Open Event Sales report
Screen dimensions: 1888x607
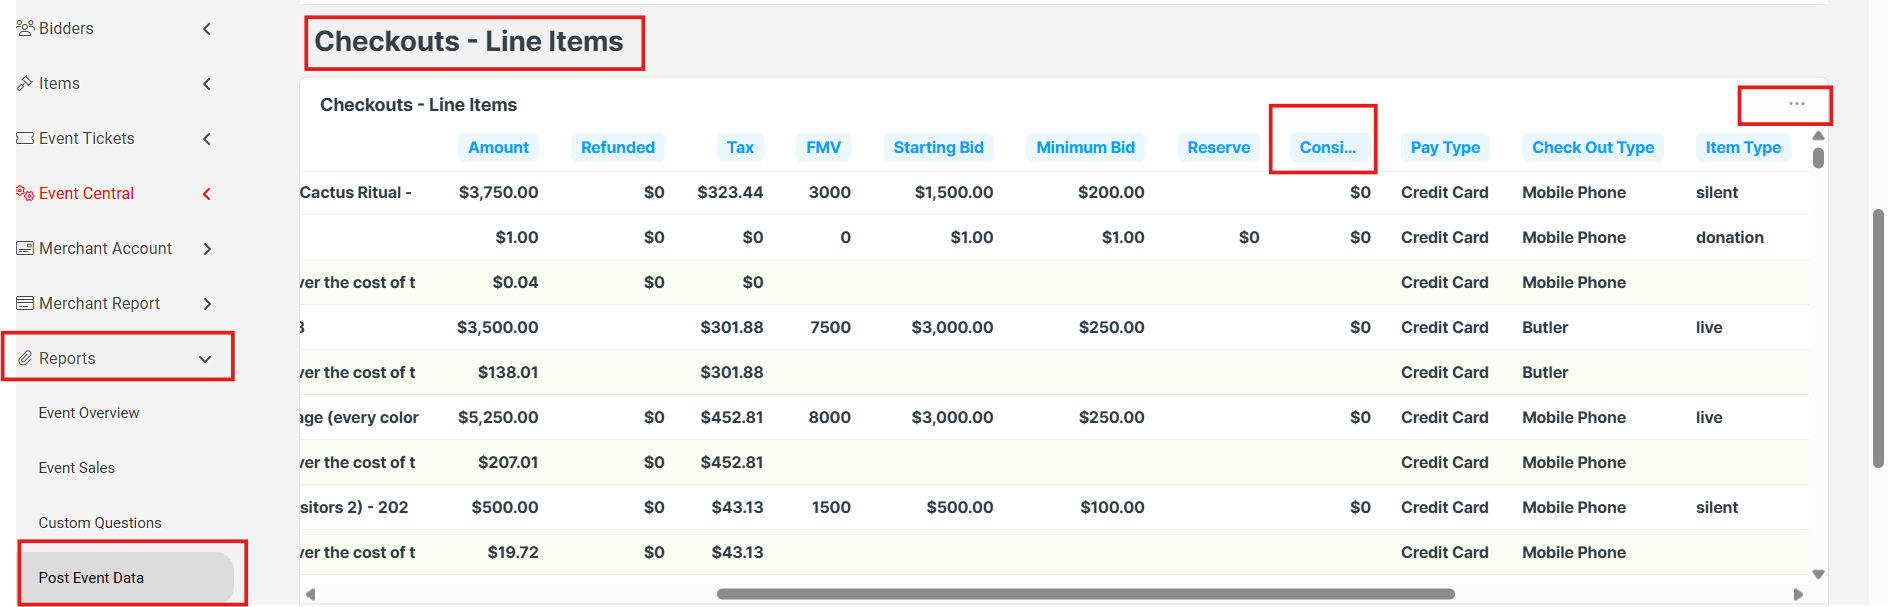coord(77,468)
